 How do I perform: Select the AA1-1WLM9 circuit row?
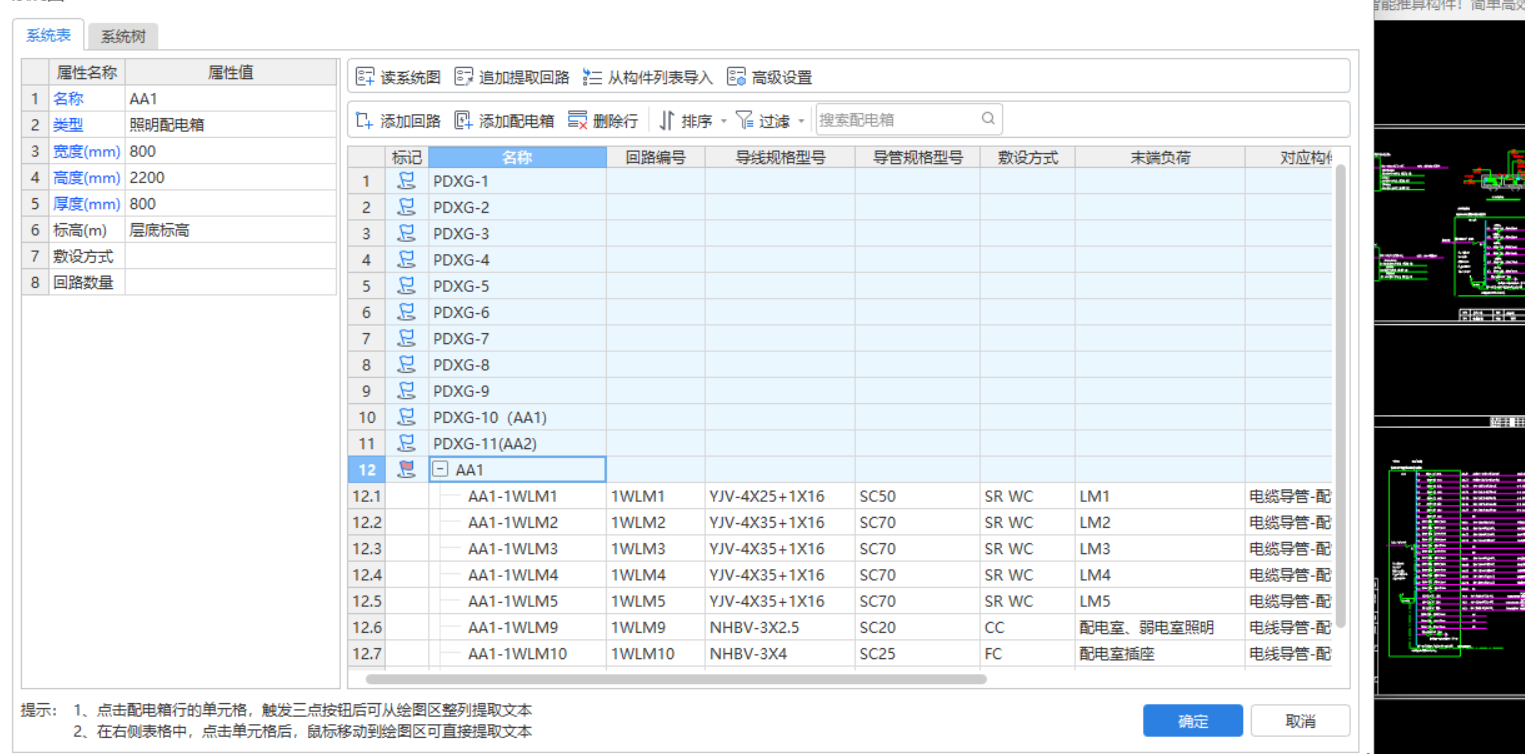840,627
